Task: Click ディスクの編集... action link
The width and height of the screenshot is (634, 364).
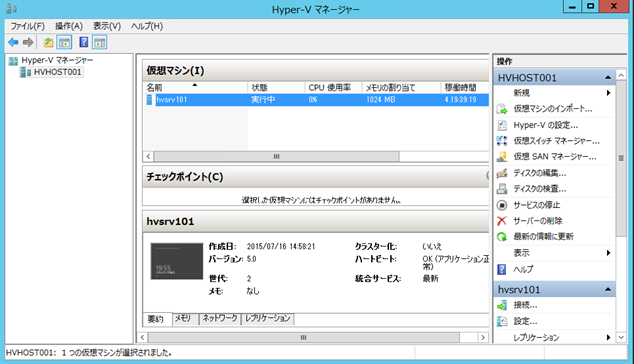Action: pos(539,173)
